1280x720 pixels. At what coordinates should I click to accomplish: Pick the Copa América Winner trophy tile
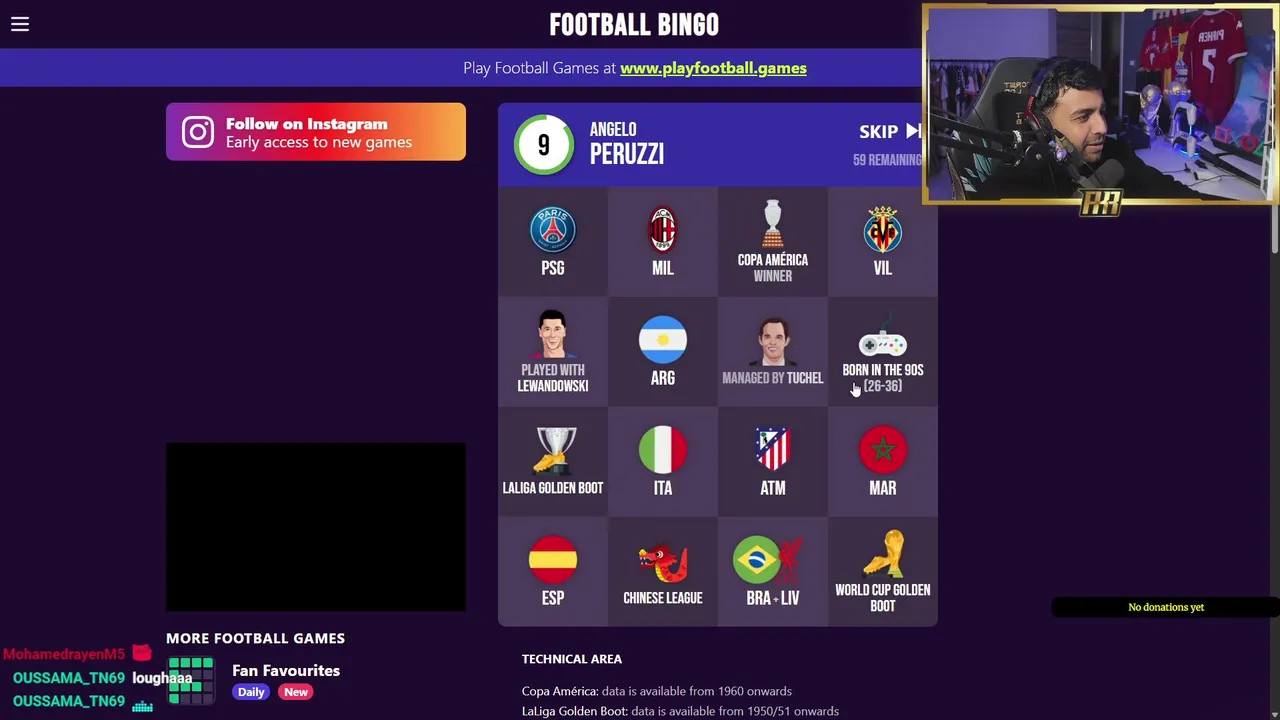773,241
